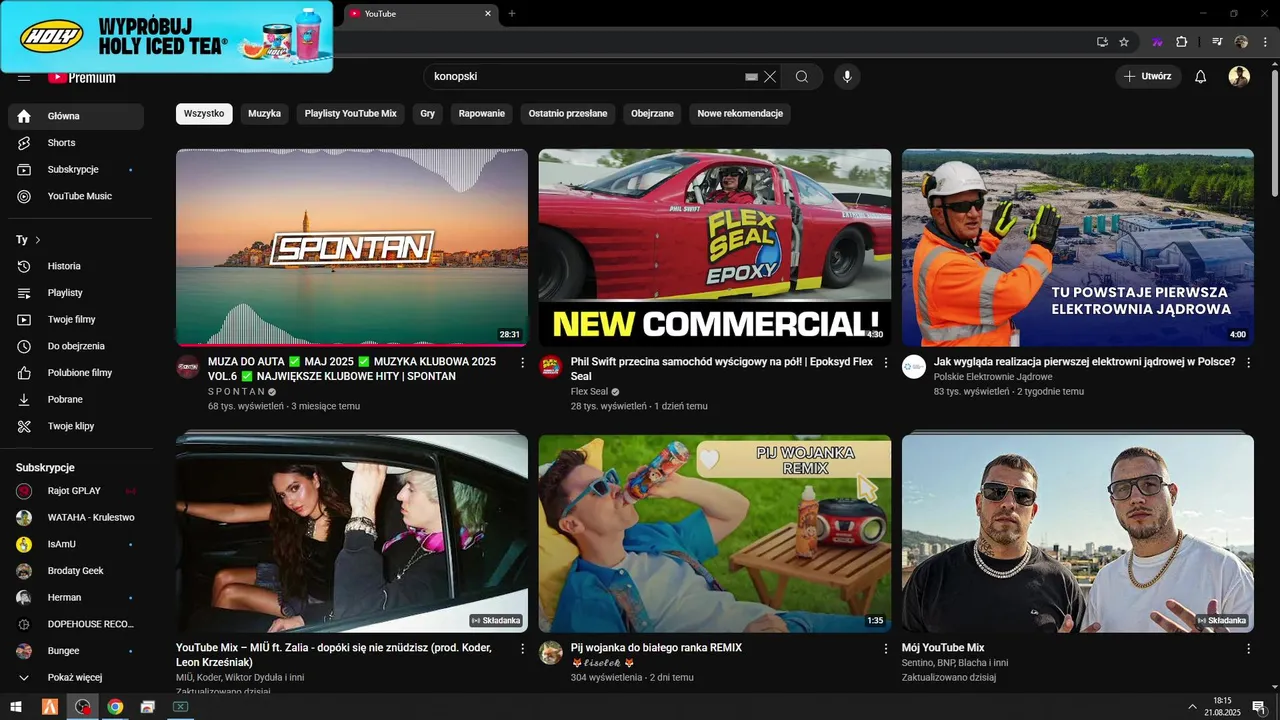Open Subskrypcje in the sidebar
This screenshot has height=720, width=1280.
(x=76, y=170)
